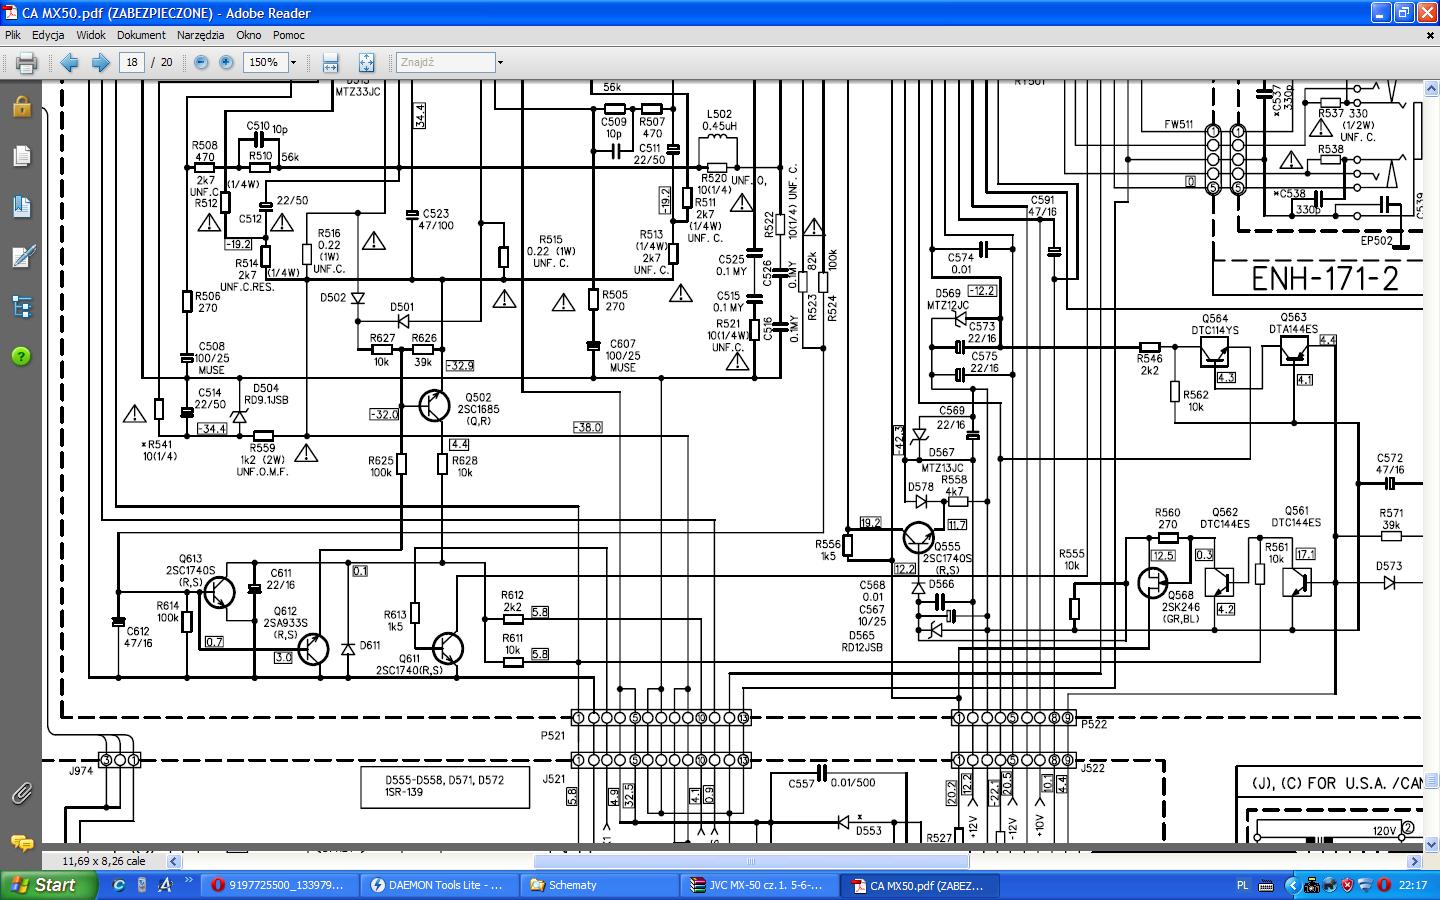Click the page size text 11,69 x 8,26 cale
This screenshot has height=900, width=1440.
point(104,861)
